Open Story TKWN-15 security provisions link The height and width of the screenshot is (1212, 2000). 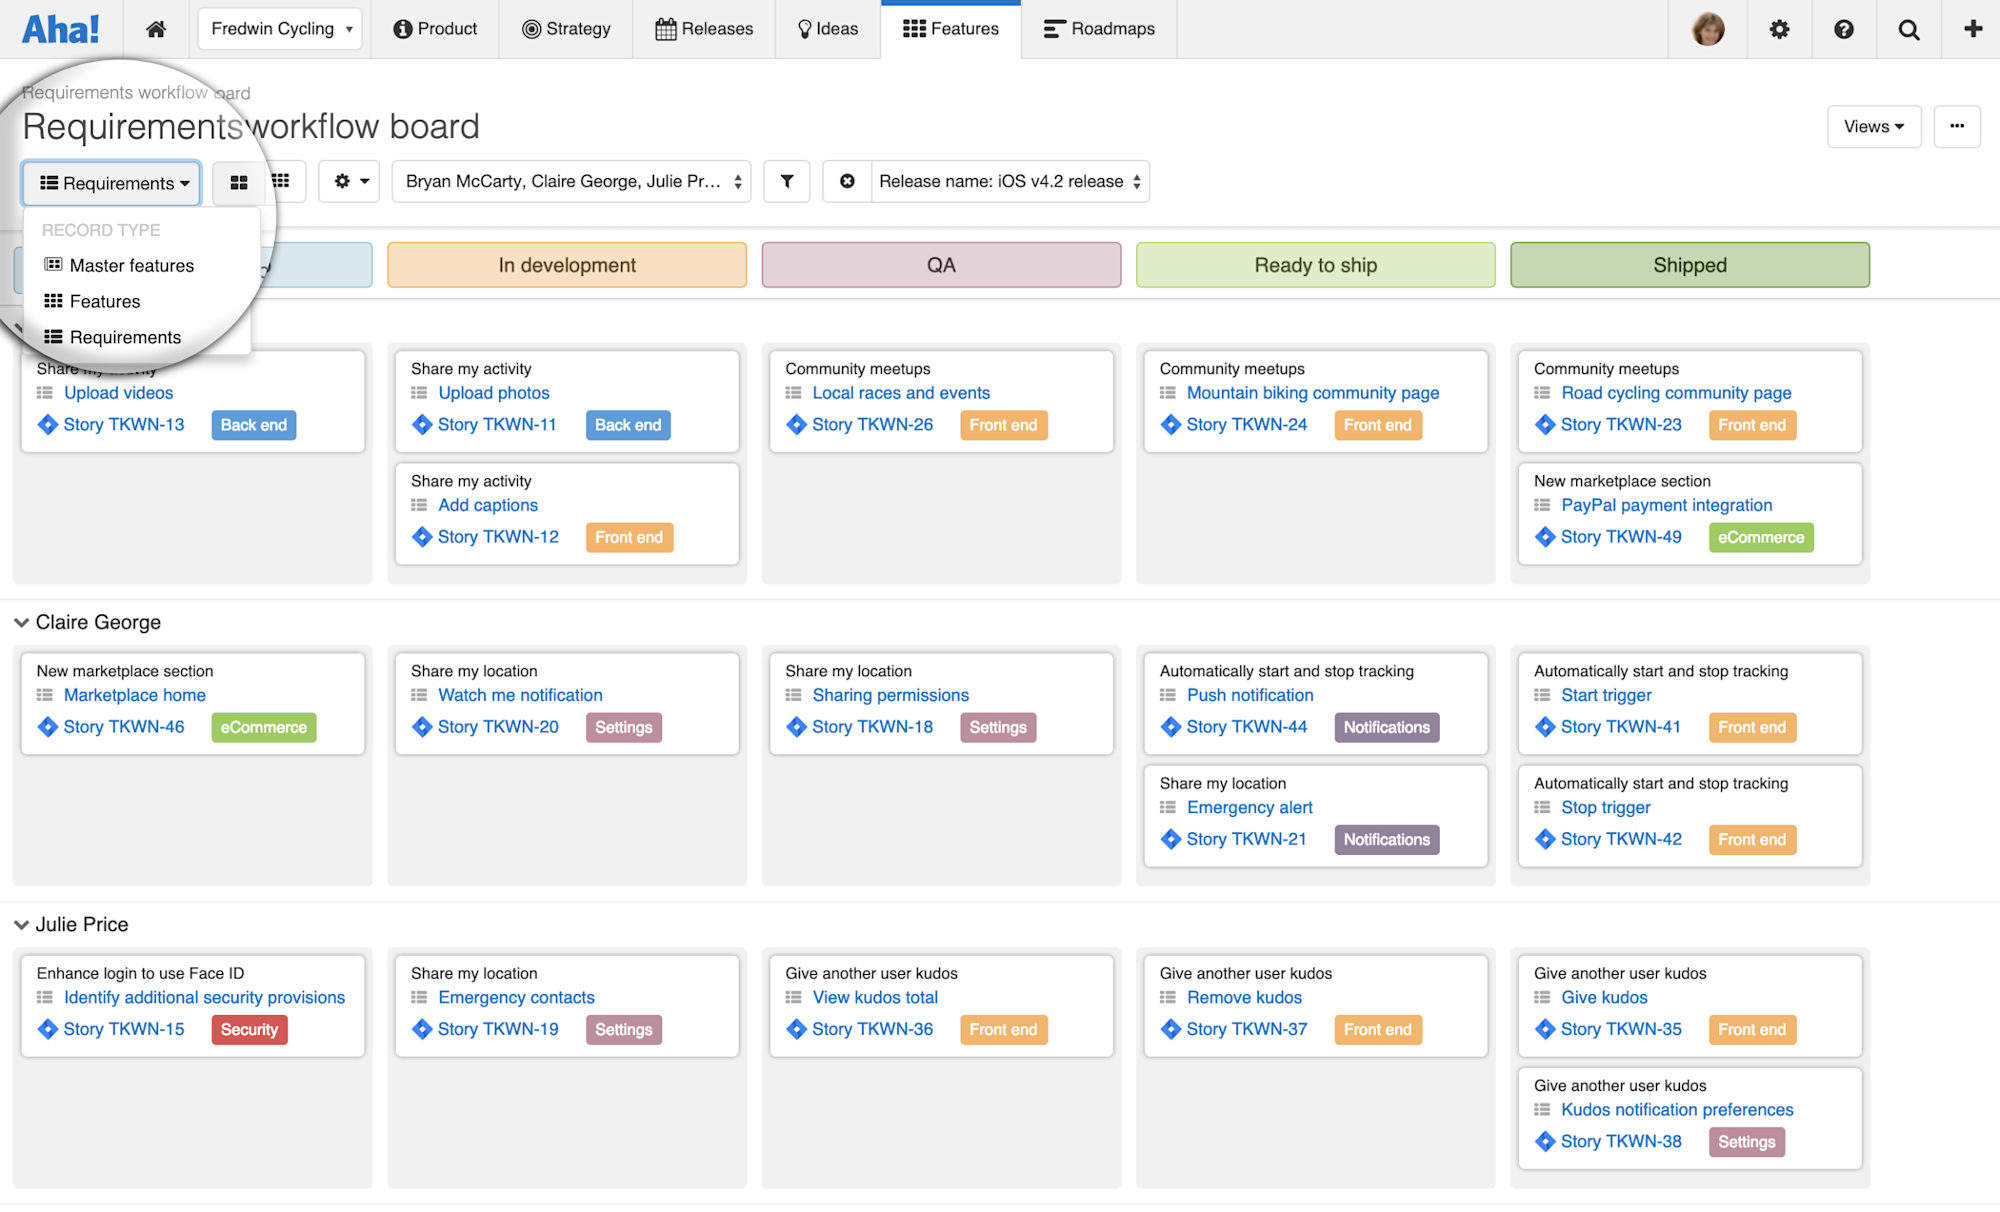[x=204, y=996]
